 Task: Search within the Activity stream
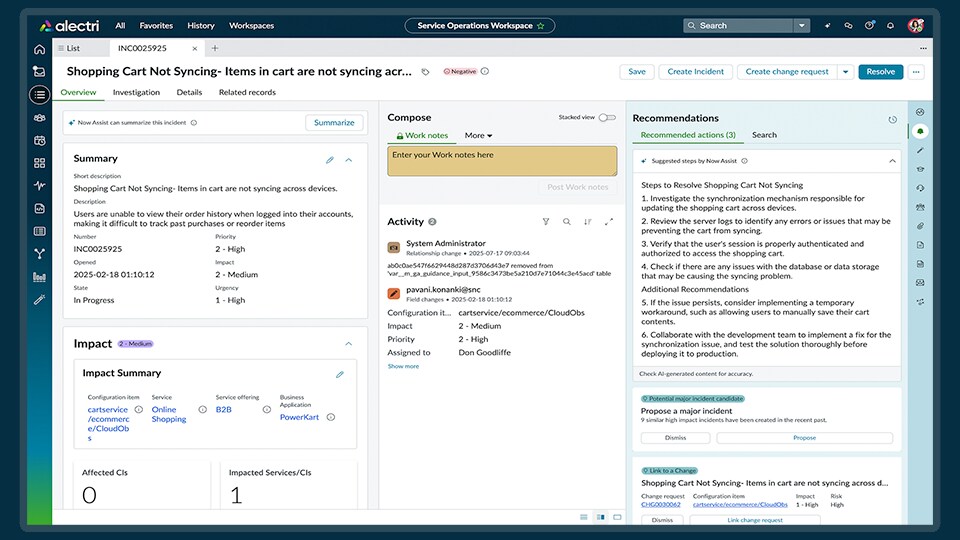[567, 222]
